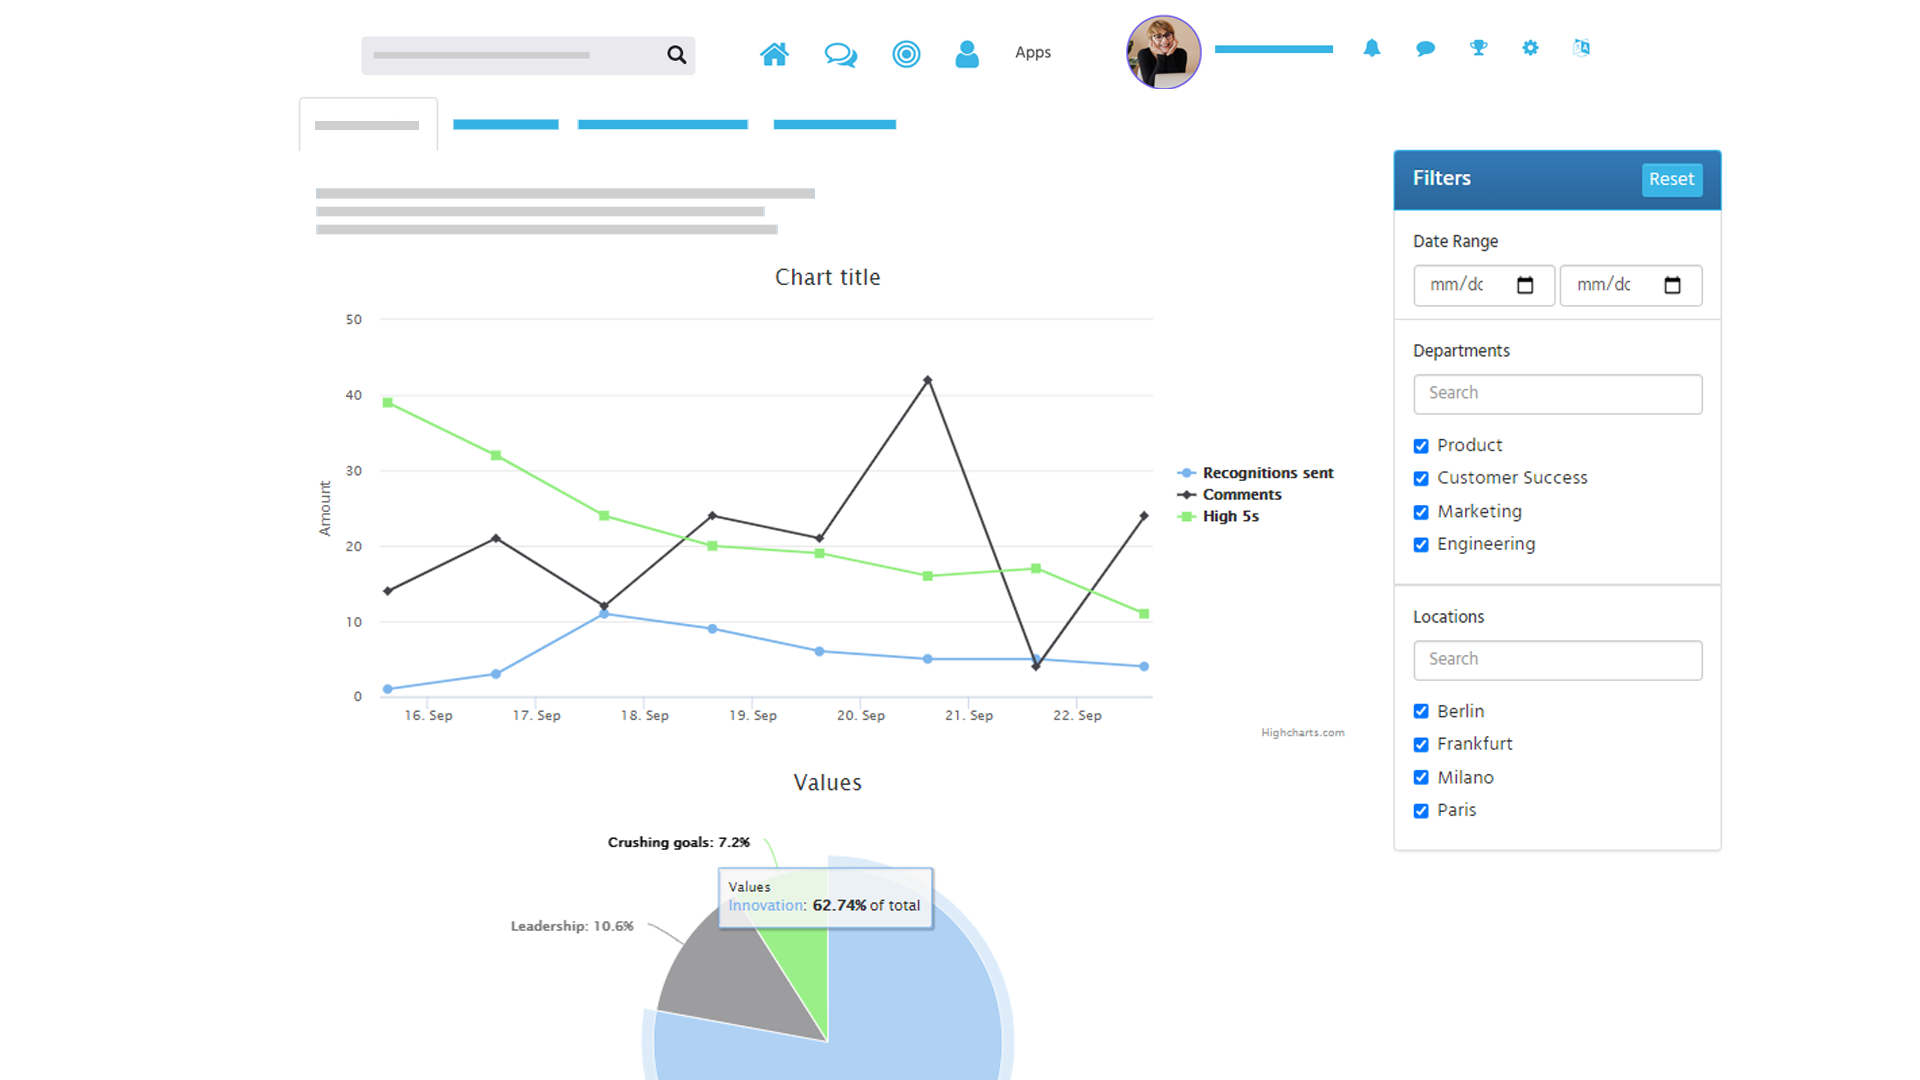Click the target goals icon
The image size is (1920, 1080).
tap(906, 54)
